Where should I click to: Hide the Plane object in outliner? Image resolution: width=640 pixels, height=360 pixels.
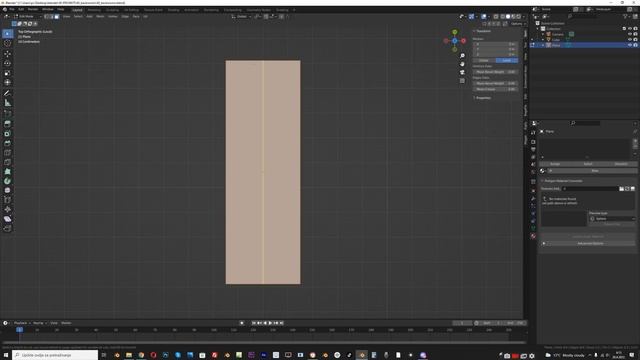pyautogui.click(x=629, y=45)
